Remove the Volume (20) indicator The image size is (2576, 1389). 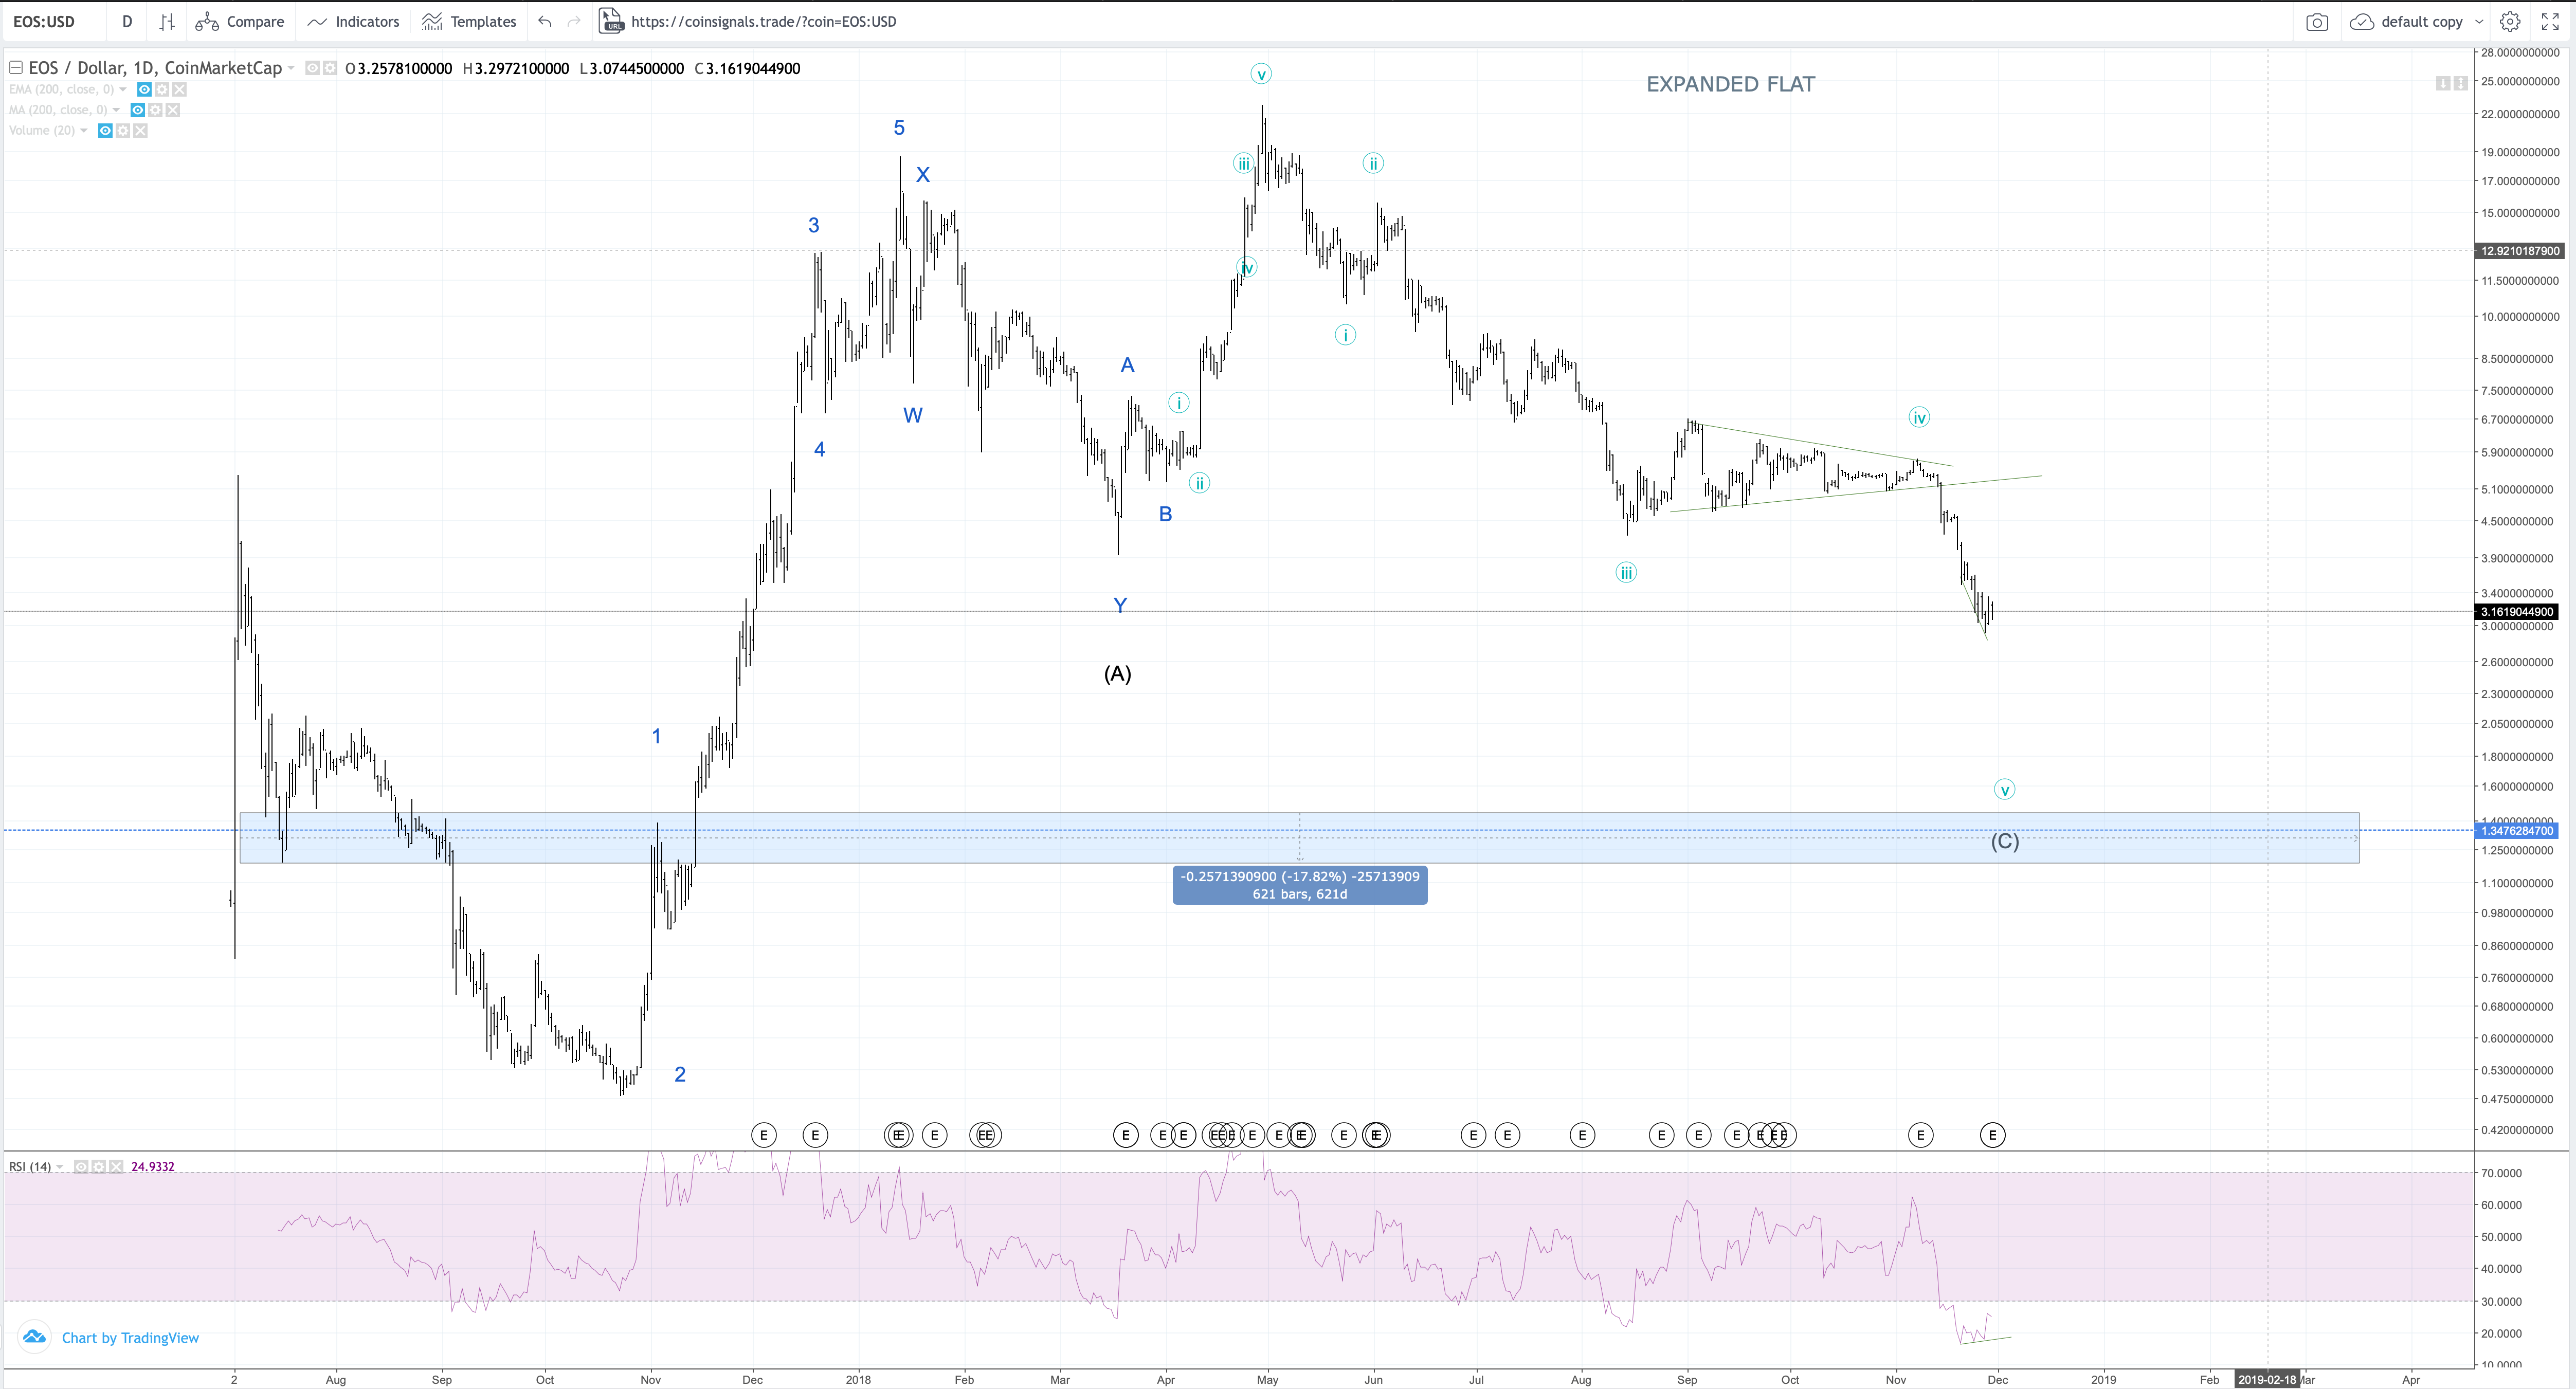coord(140,130)
